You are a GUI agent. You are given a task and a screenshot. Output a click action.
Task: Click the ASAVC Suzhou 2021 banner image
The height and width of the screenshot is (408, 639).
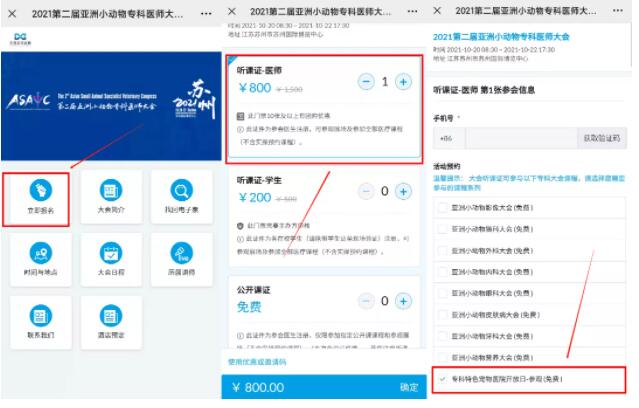pyautogui.click(x=111, y=106)
